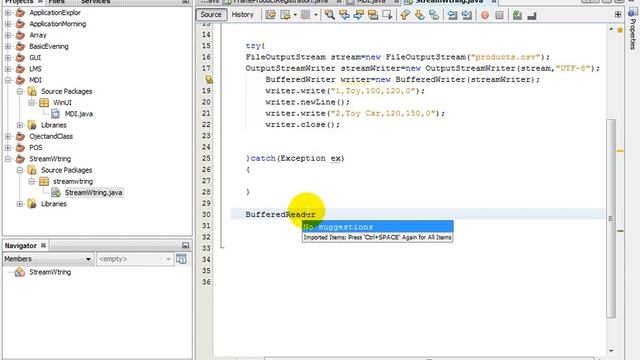Click the scroll up arrow in editor
Viewport: 640px width, 360px height.
611,29
